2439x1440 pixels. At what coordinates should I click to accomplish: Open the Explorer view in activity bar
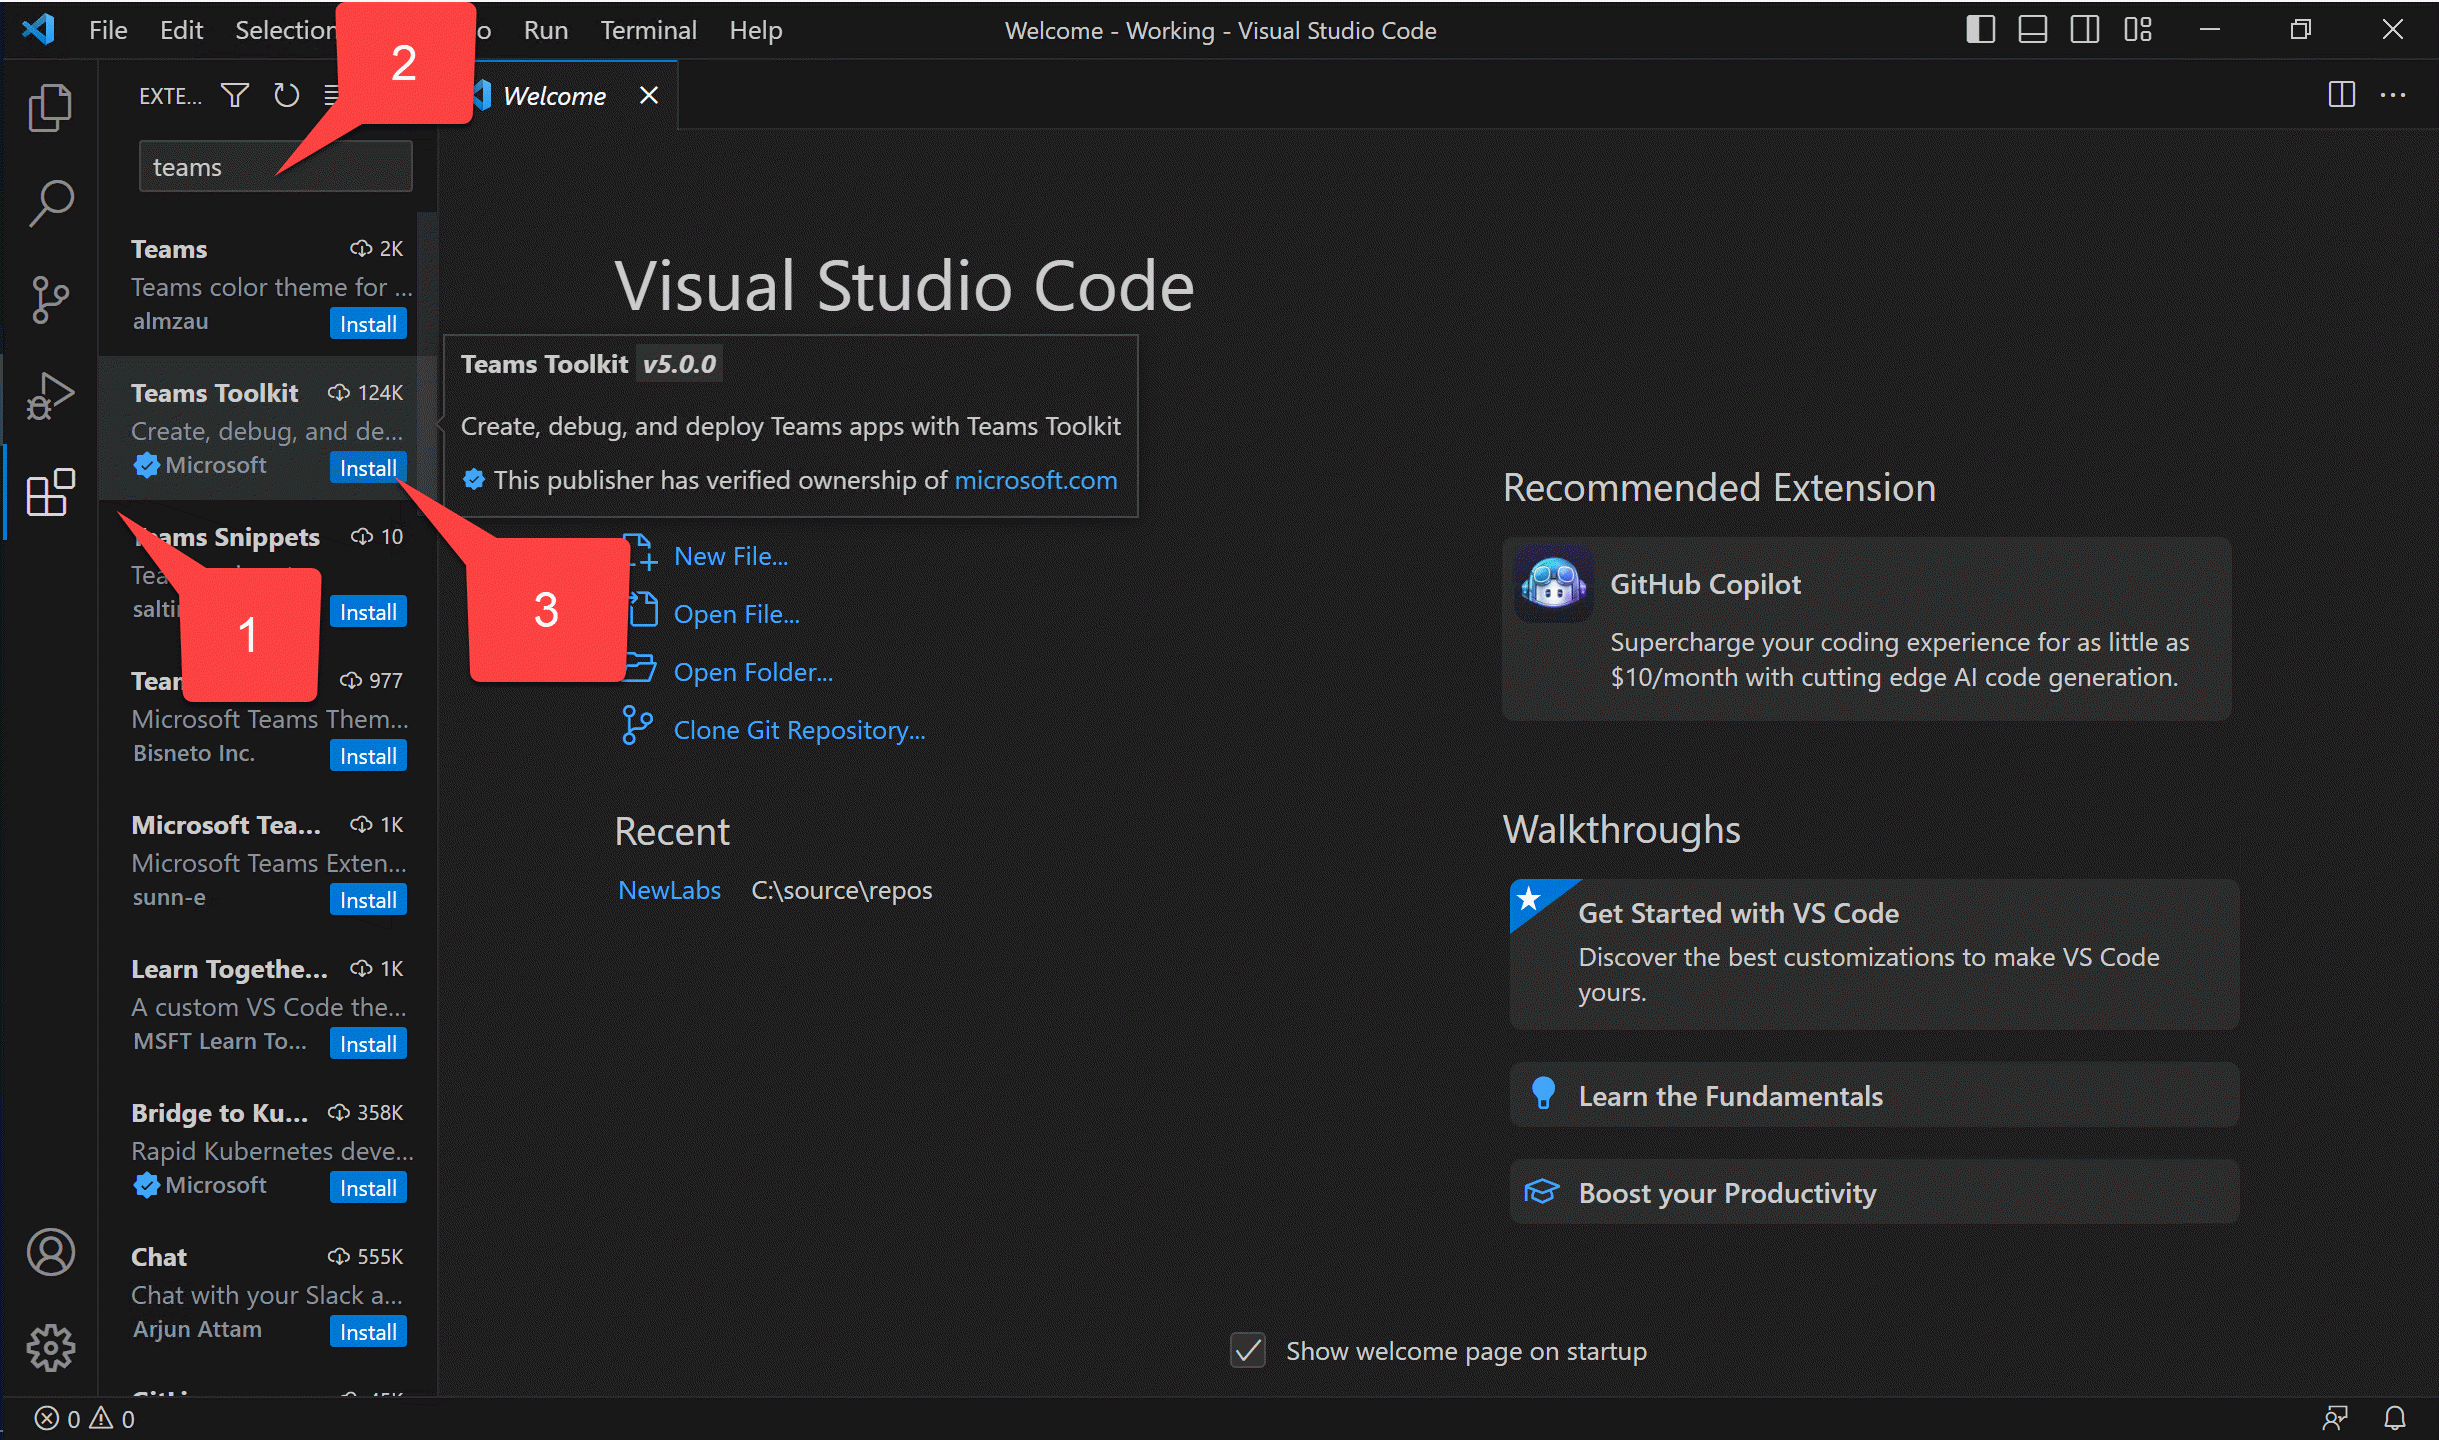(x=50, y=106)
